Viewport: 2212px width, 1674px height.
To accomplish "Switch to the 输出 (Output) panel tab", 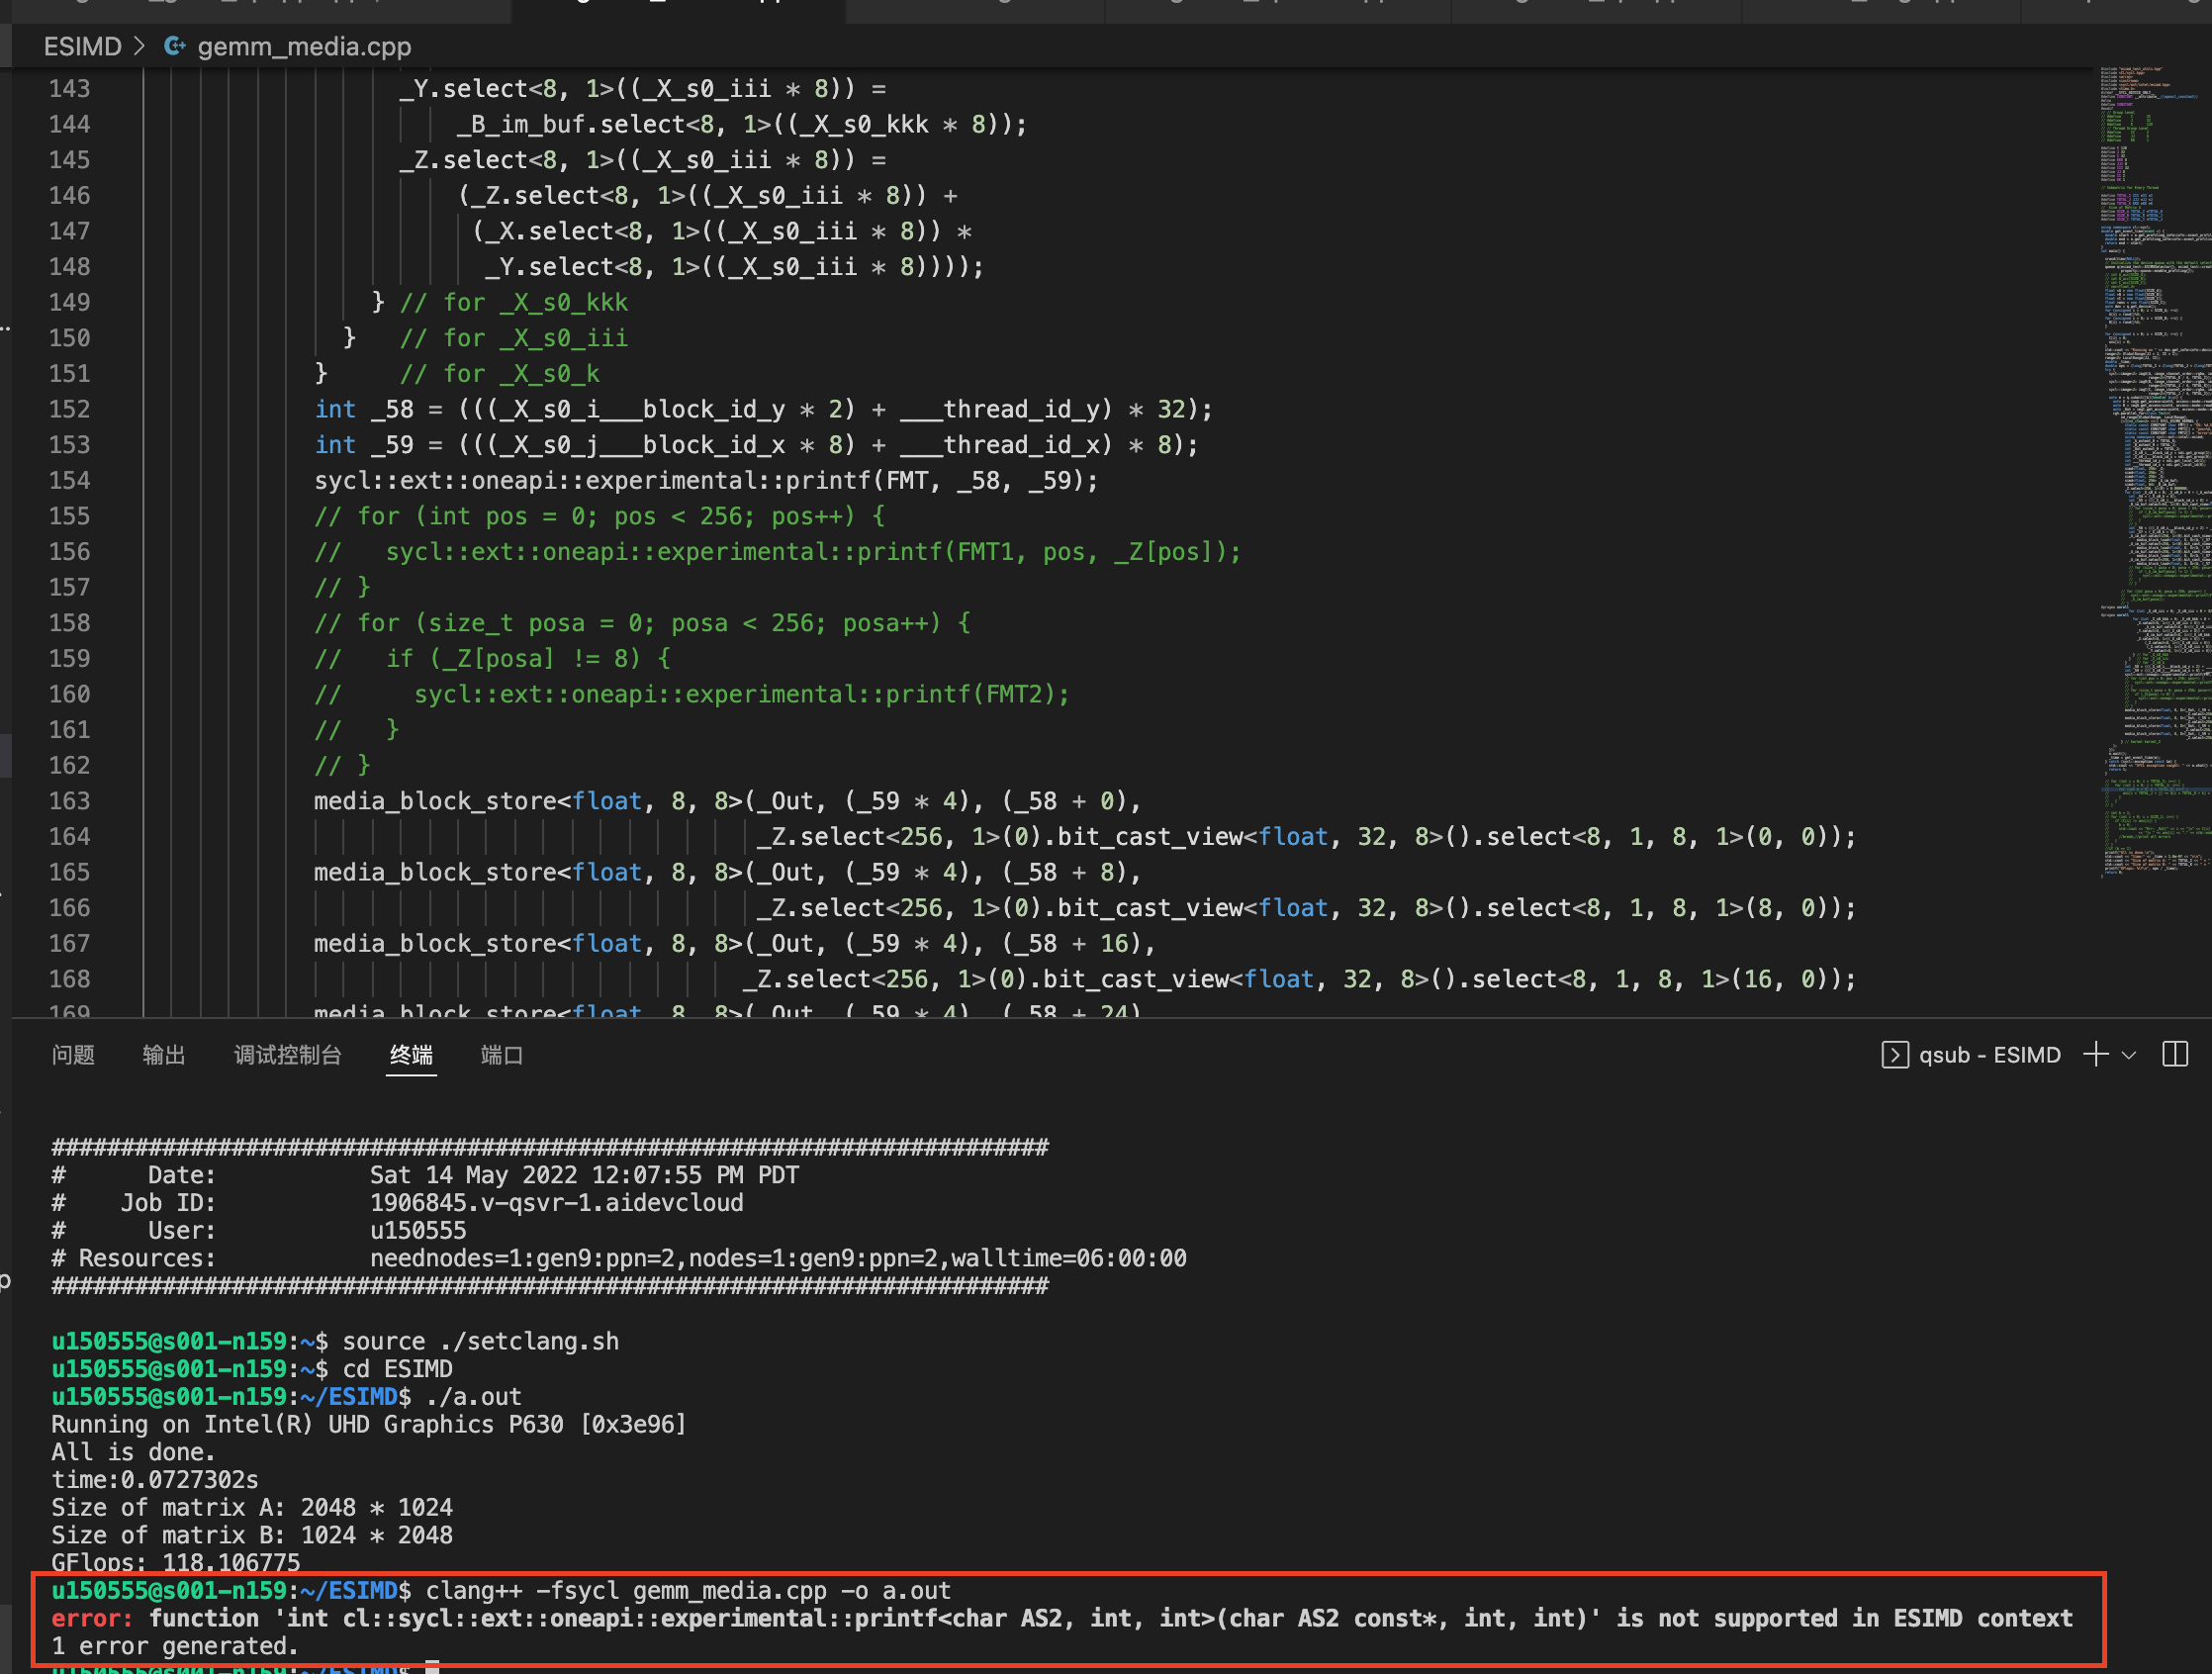I will 165,1054.
